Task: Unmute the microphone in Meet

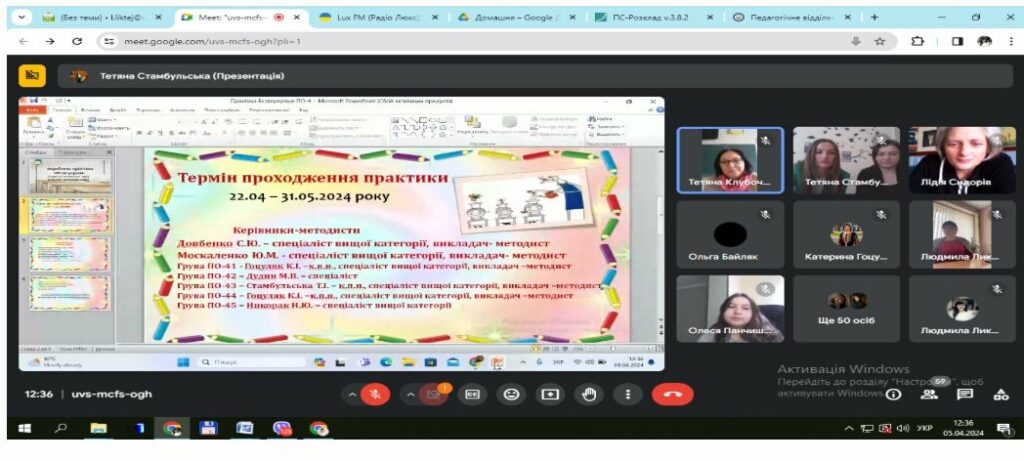Action: click(376, 395)
